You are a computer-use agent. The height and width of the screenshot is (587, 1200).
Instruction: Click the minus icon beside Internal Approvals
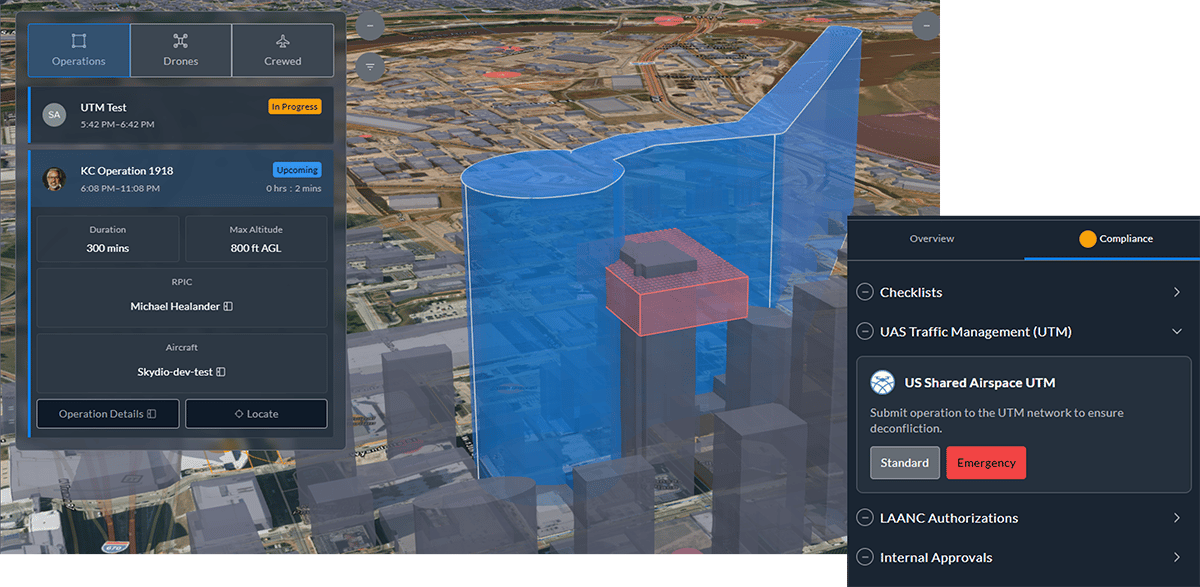[865, 557]
